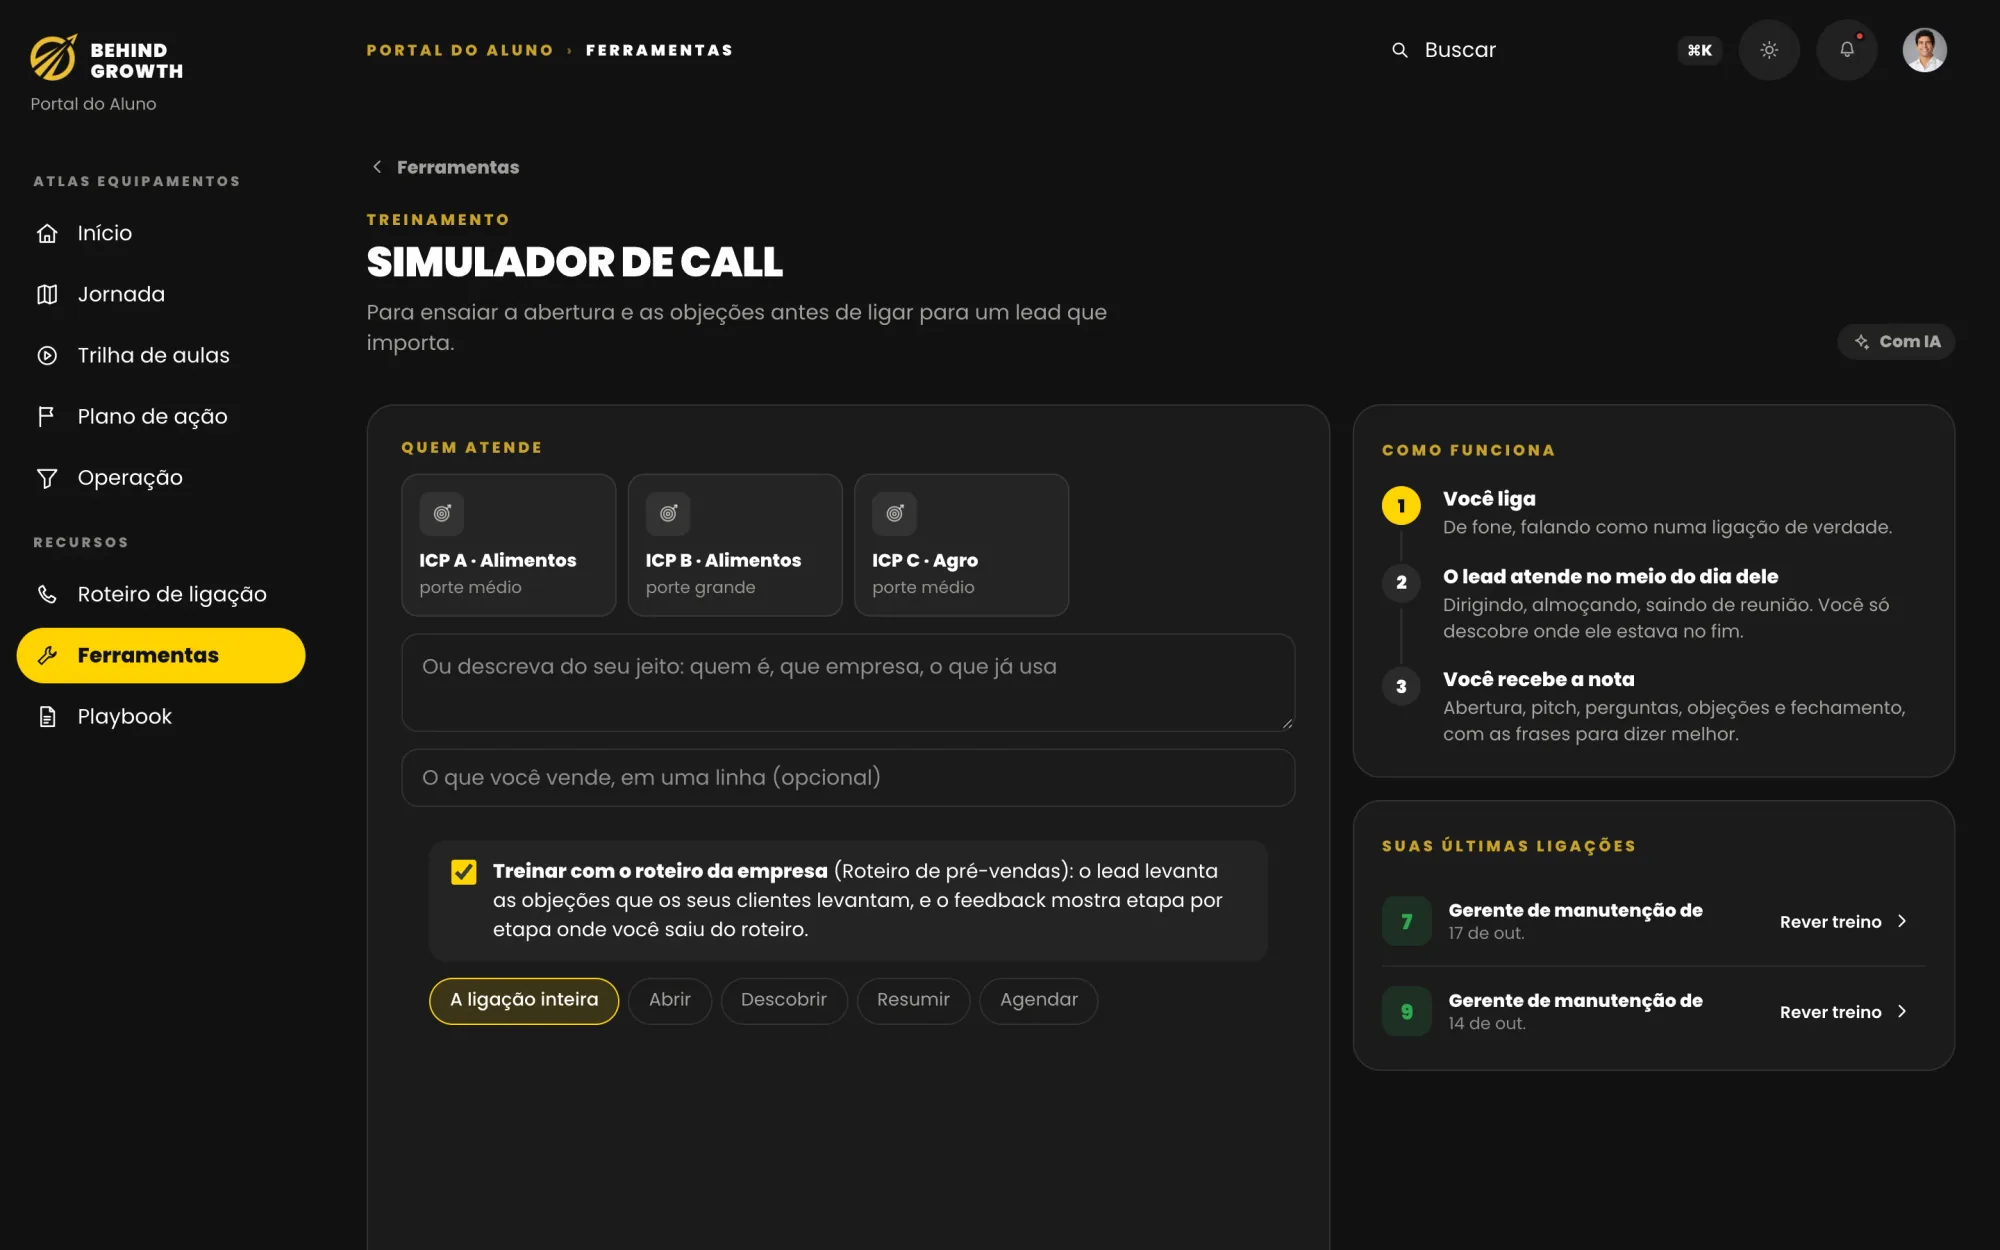Click the ⌘K shortcut badge
2000x1250 pixels.
(1699, 50)
